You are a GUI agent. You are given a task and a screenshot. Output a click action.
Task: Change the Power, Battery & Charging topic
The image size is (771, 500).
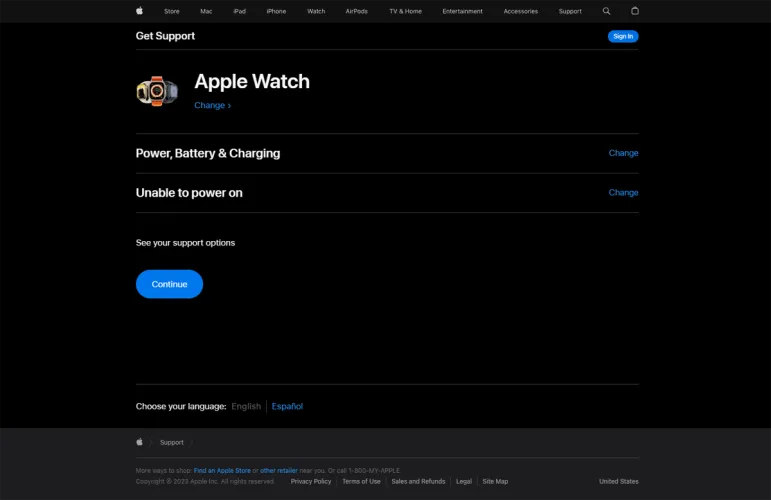623,153
